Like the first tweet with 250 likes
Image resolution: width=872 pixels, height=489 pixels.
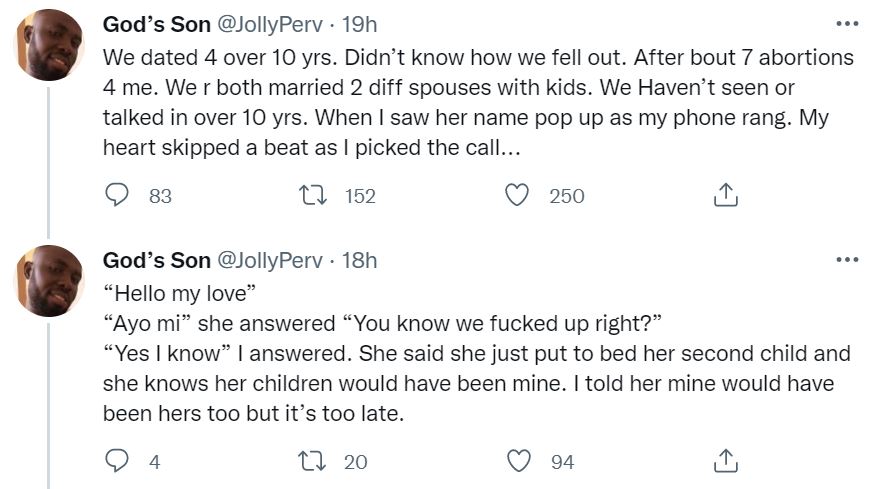point(517,196)
